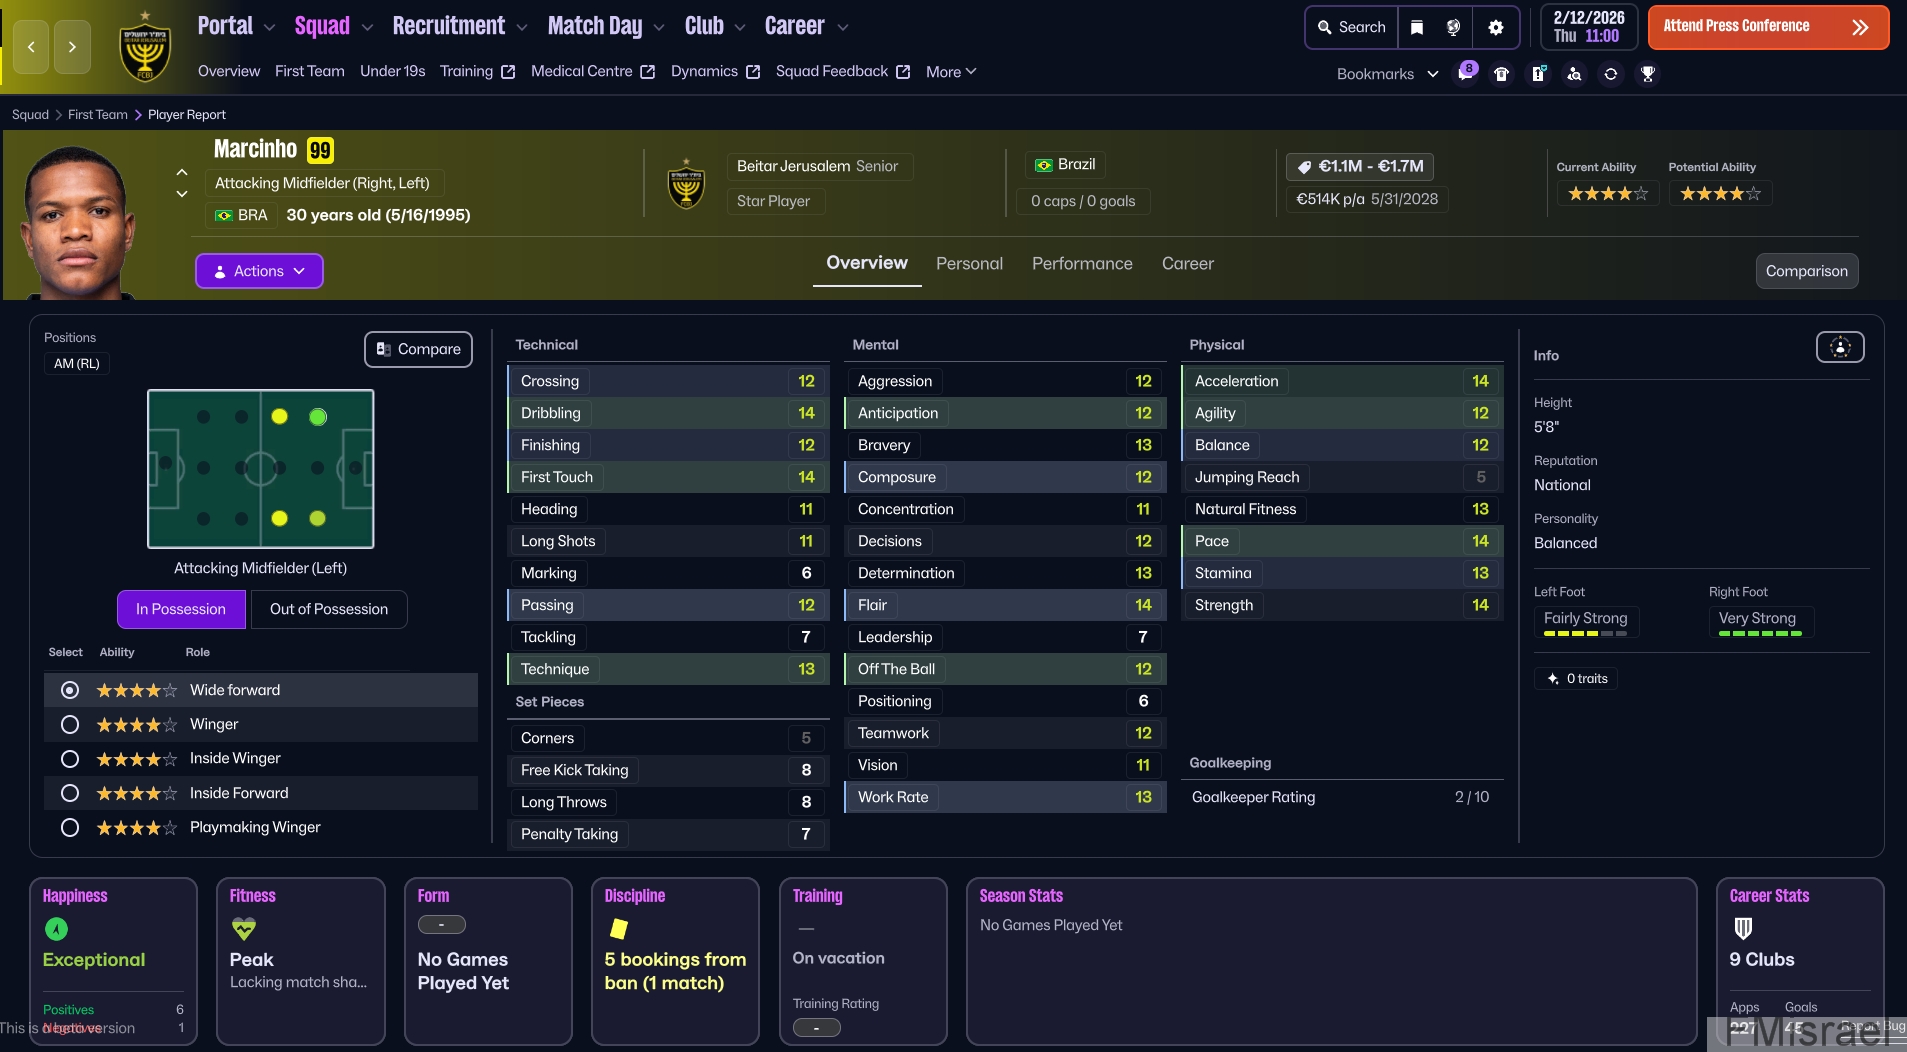Screen dimensions: 1907x1052
Task: Switch to the Performance tab
Action: tap(1081, 264)
